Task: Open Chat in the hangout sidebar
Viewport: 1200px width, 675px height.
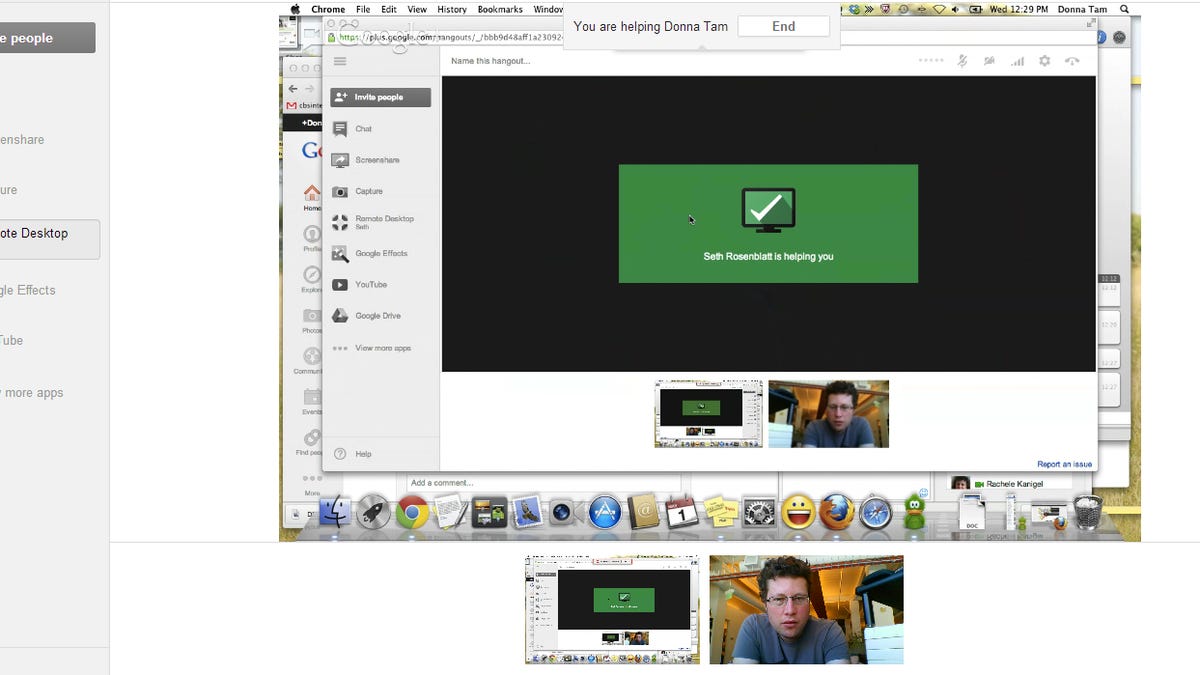Action: [362, 129]
